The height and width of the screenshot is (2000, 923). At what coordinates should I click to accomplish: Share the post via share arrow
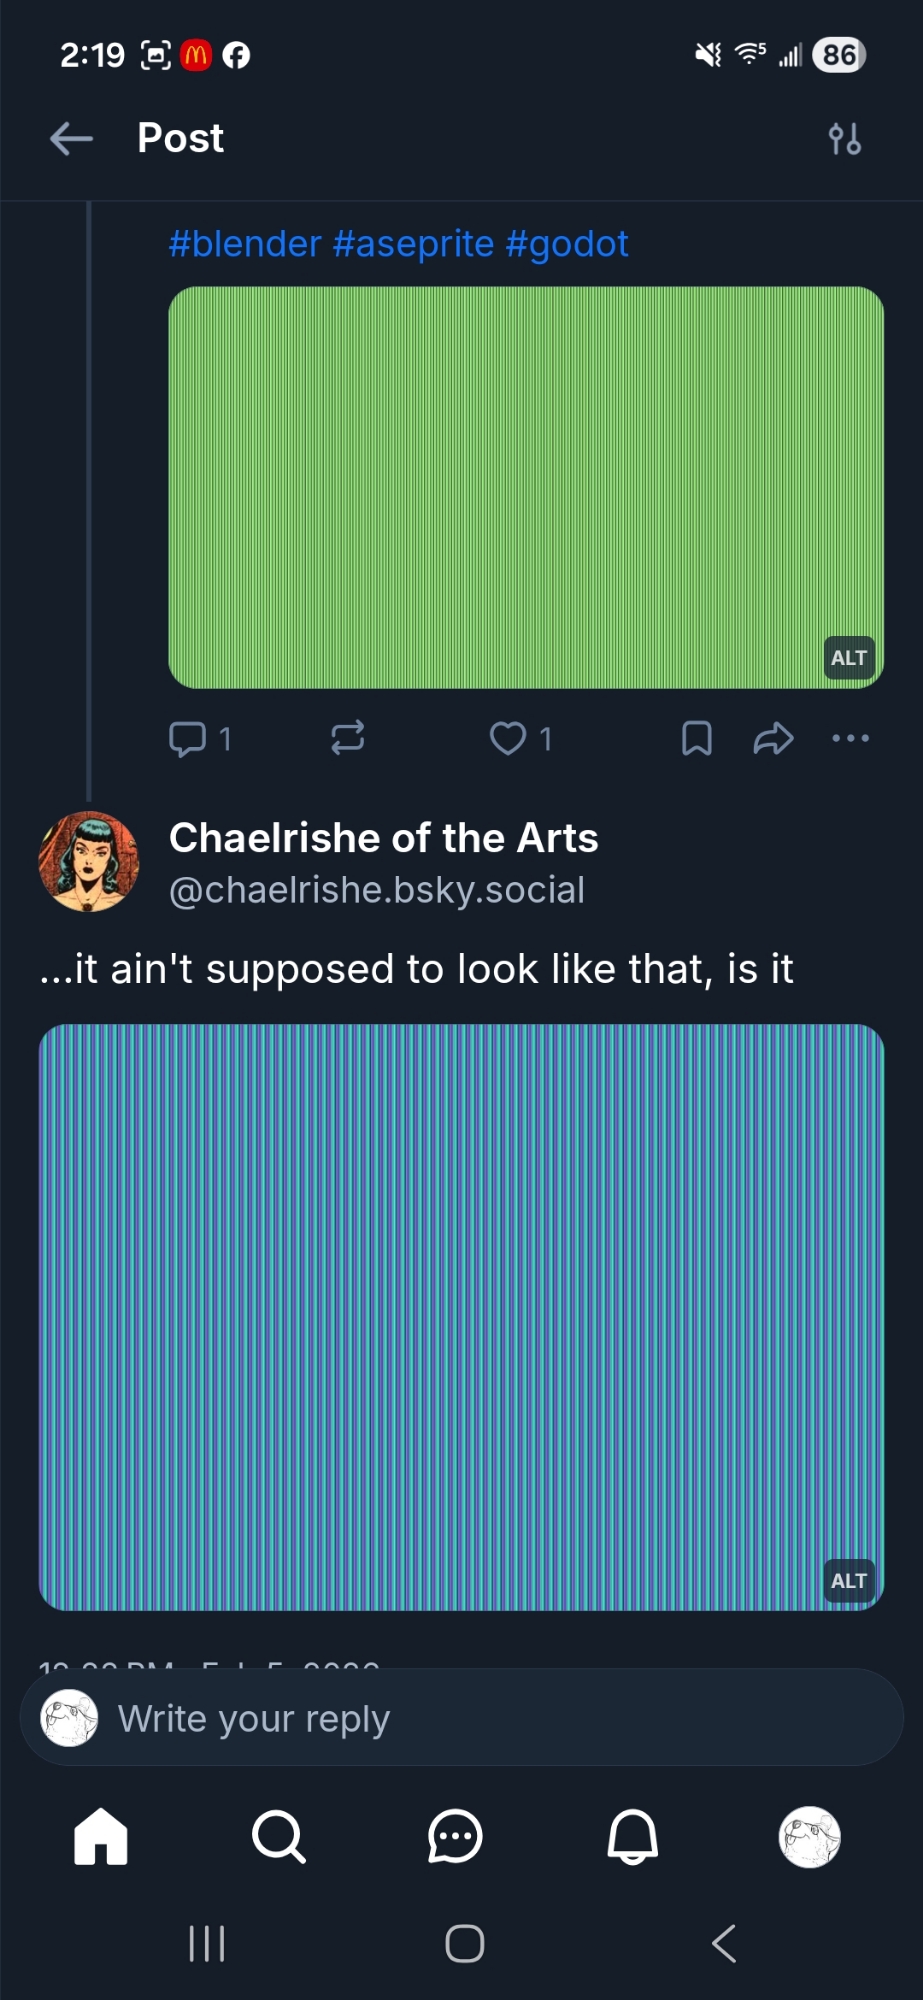(x=773, y=739)
